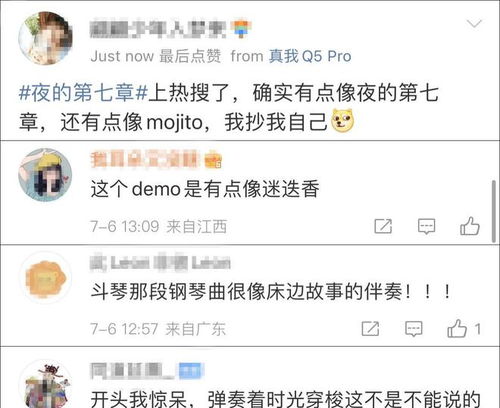Tap the 真我 Q5 Pro device link
Screen dimensions: 500x408
pyautogui.click(x=310, y=56)
